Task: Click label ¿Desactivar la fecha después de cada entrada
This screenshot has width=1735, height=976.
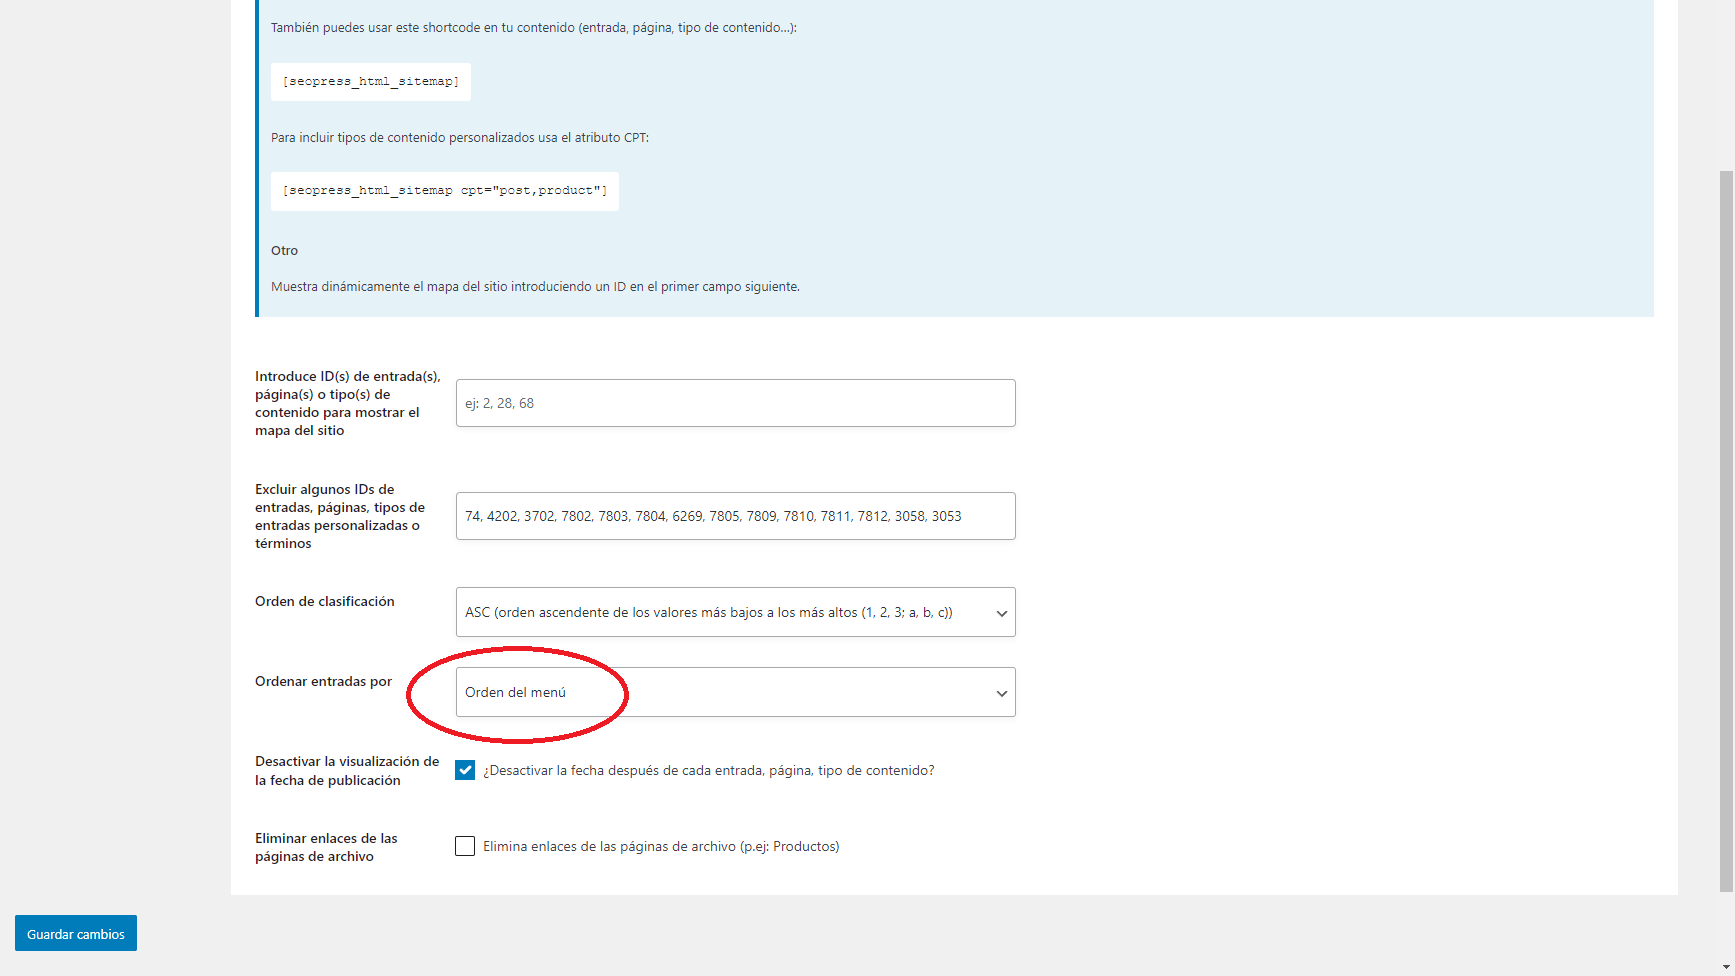Action: click(x=709, y=770)
